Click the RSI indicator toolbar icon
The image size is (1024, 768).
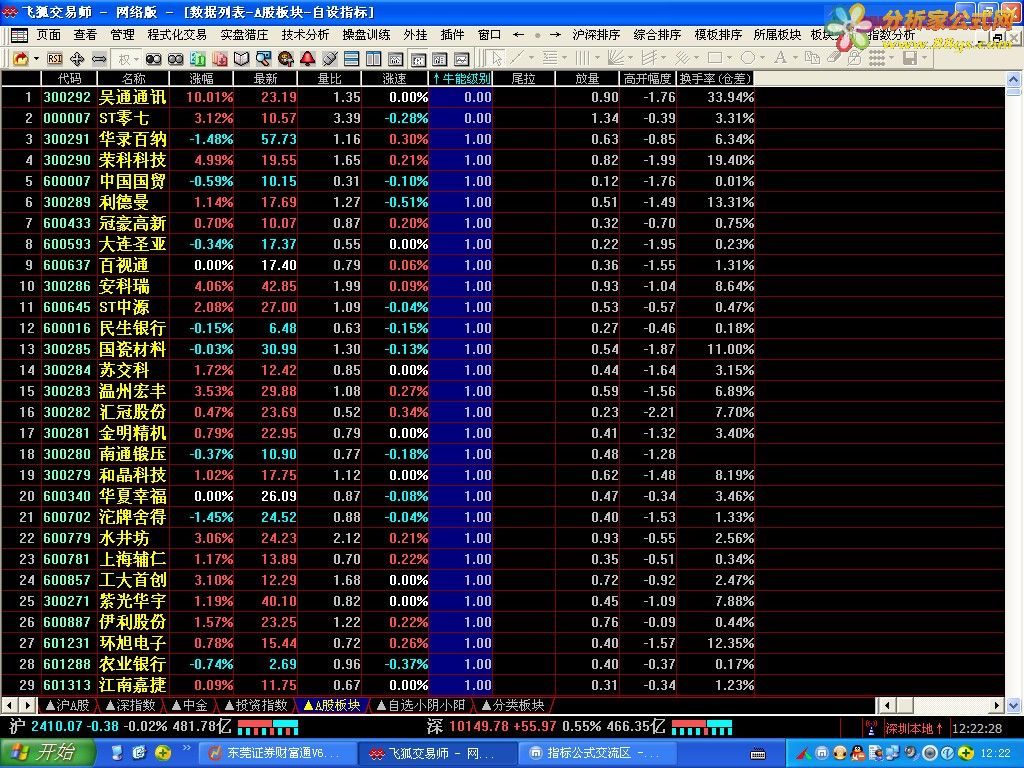coord(55,59)
